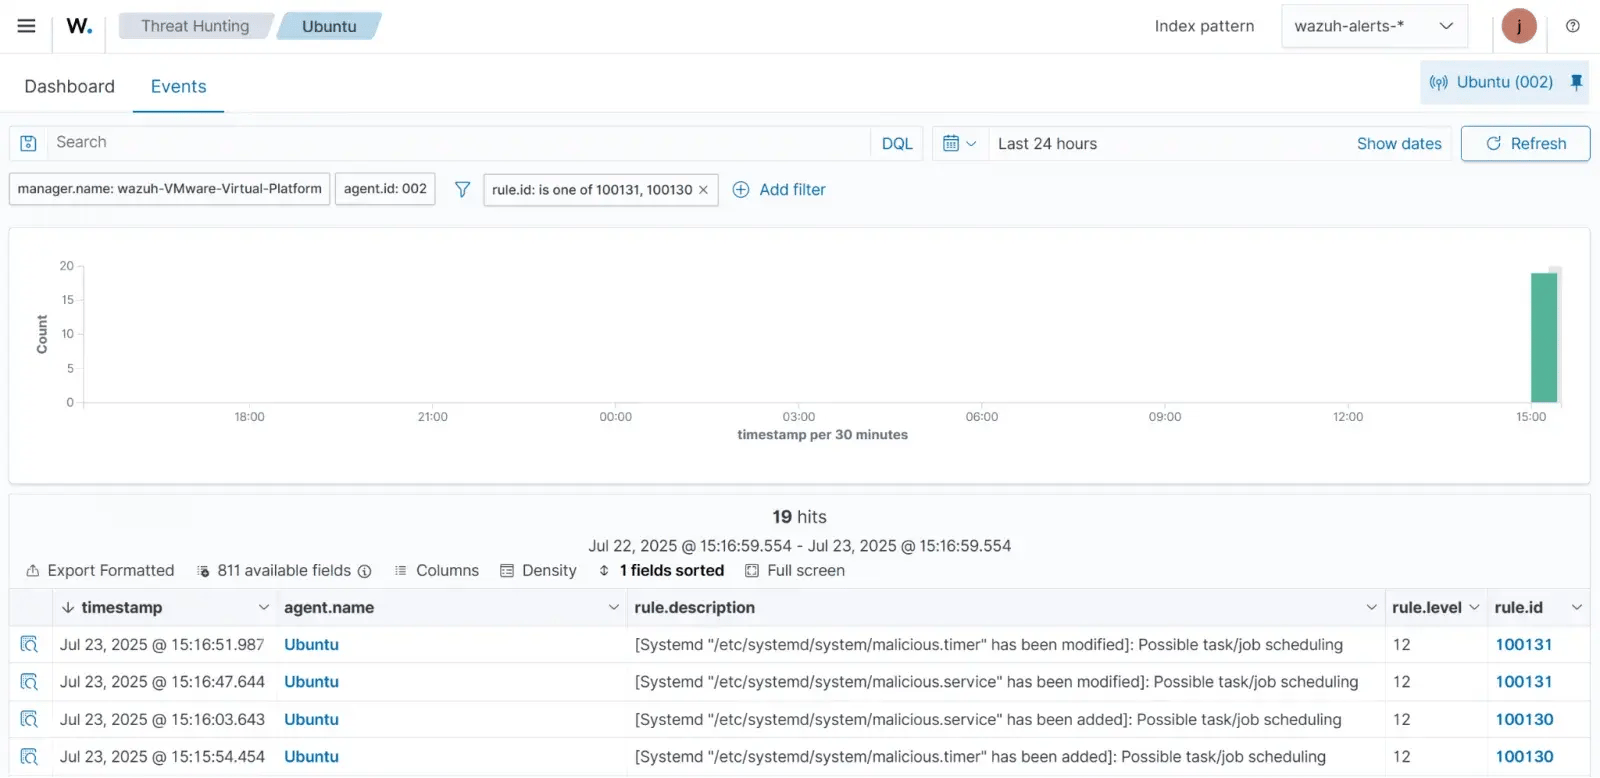Screen dimensions: 1600x778
Task: Open rule.level column options chevron
Action: point(1474,607)
